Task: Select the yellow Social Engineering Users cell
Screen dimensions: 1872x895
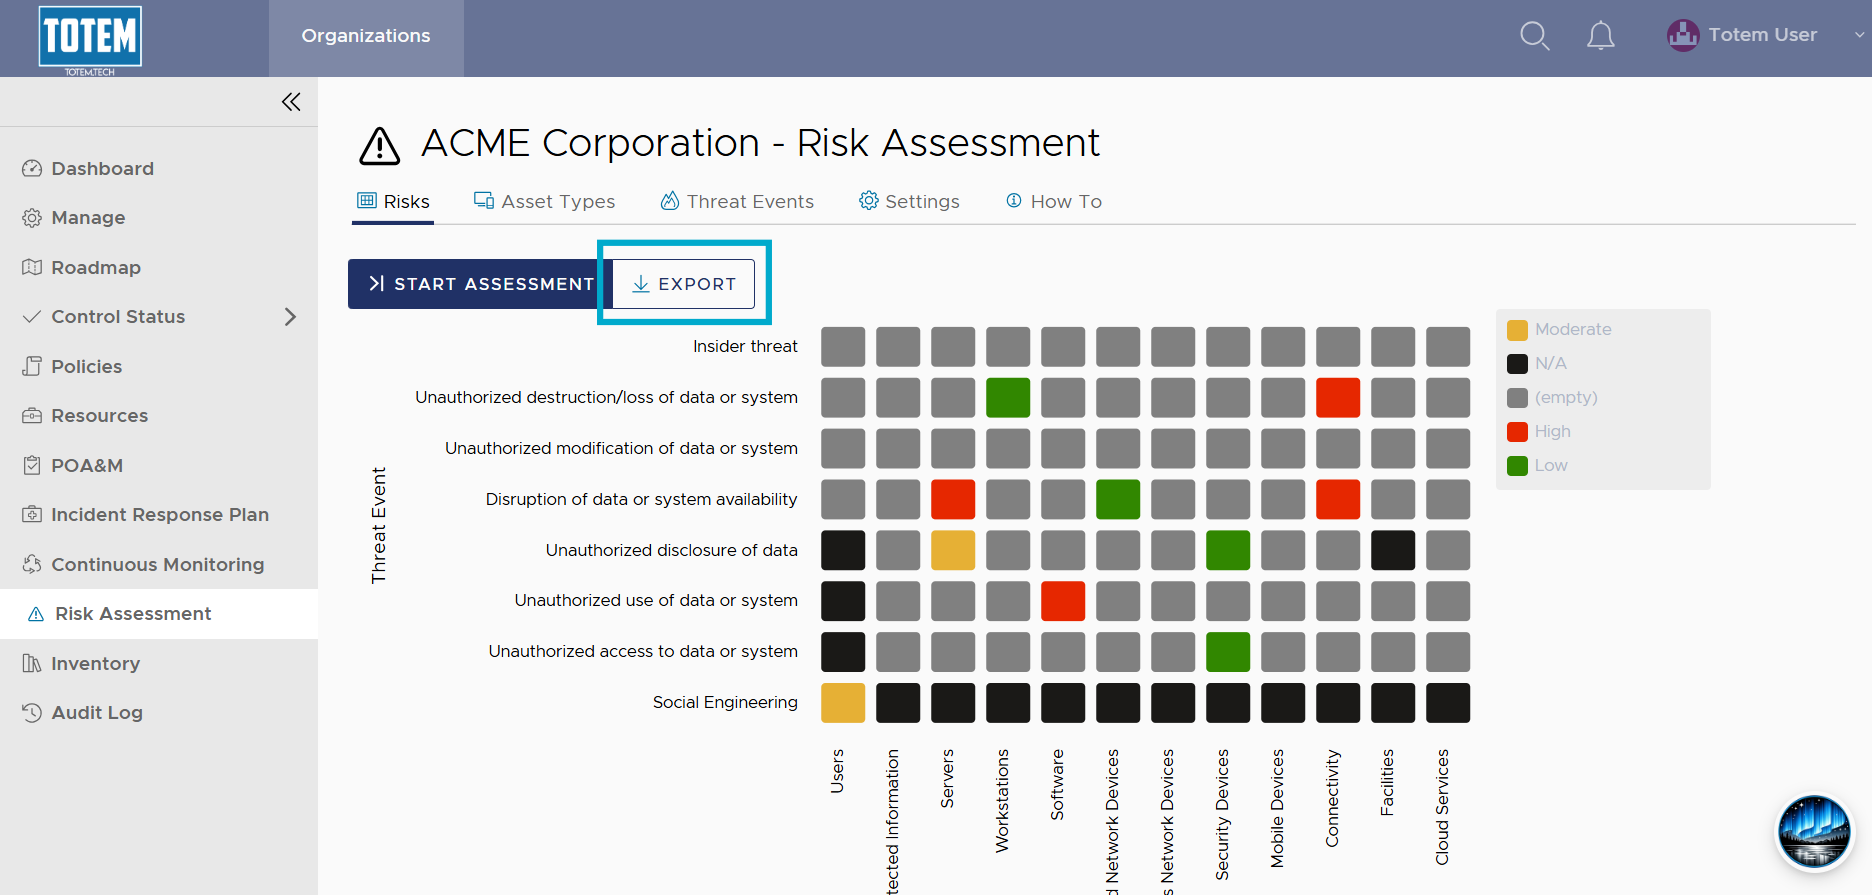Action: (843, 703)
